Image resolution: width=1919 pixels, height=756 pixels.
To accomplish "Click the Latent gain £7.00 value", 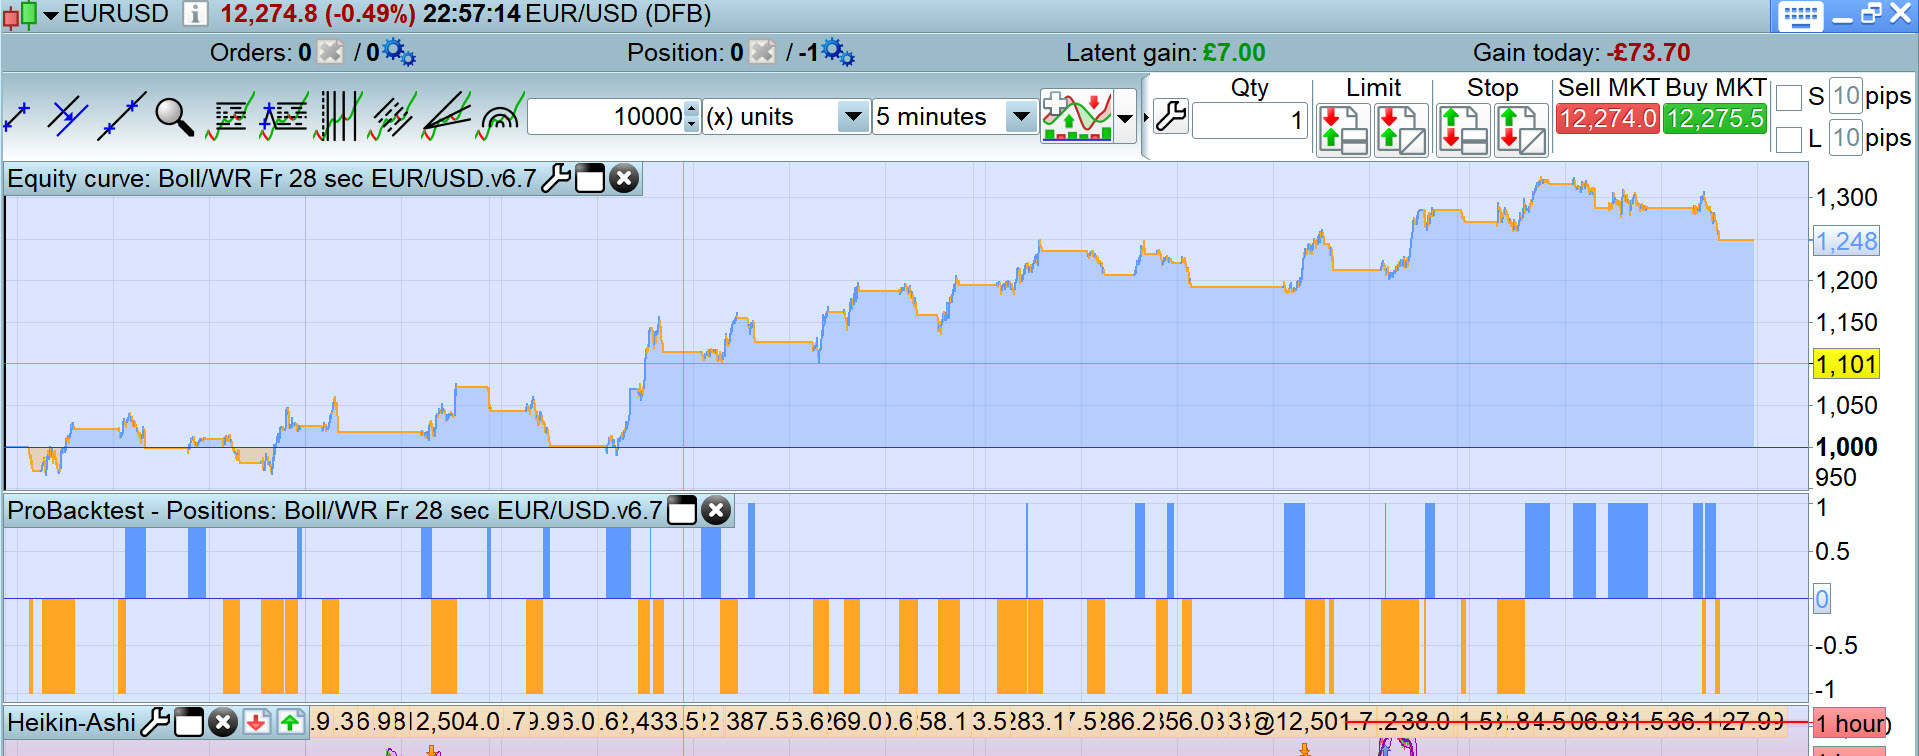I will (1234, 53).
